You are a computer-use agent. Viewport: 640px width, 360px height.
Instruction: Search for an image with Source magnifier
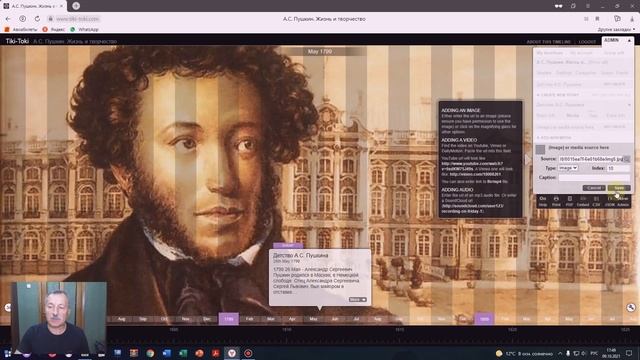click(x=627, y=159)
